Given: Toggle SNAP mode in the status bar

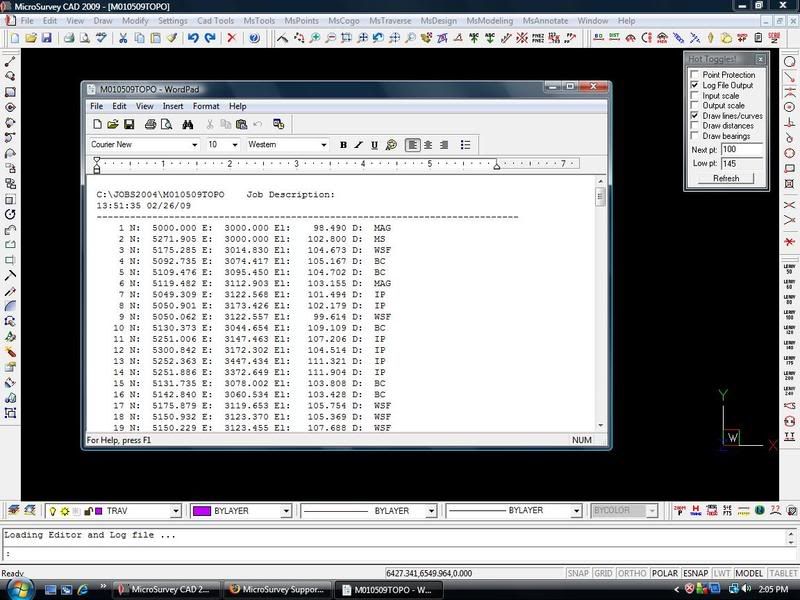Looking at the screenshot, I should pos(578,573).
